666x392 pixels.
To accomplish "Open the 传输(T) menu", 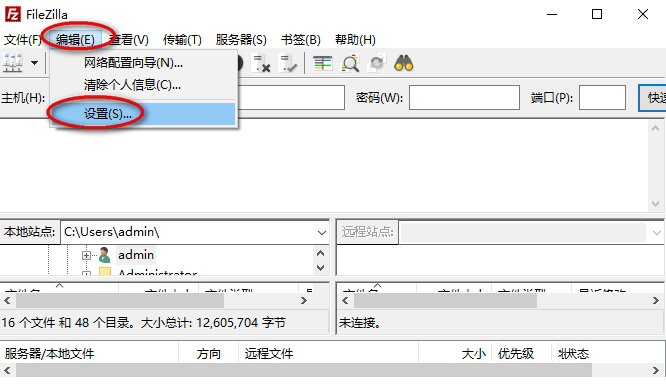I will pyautogui.click(x=182, y=40).
